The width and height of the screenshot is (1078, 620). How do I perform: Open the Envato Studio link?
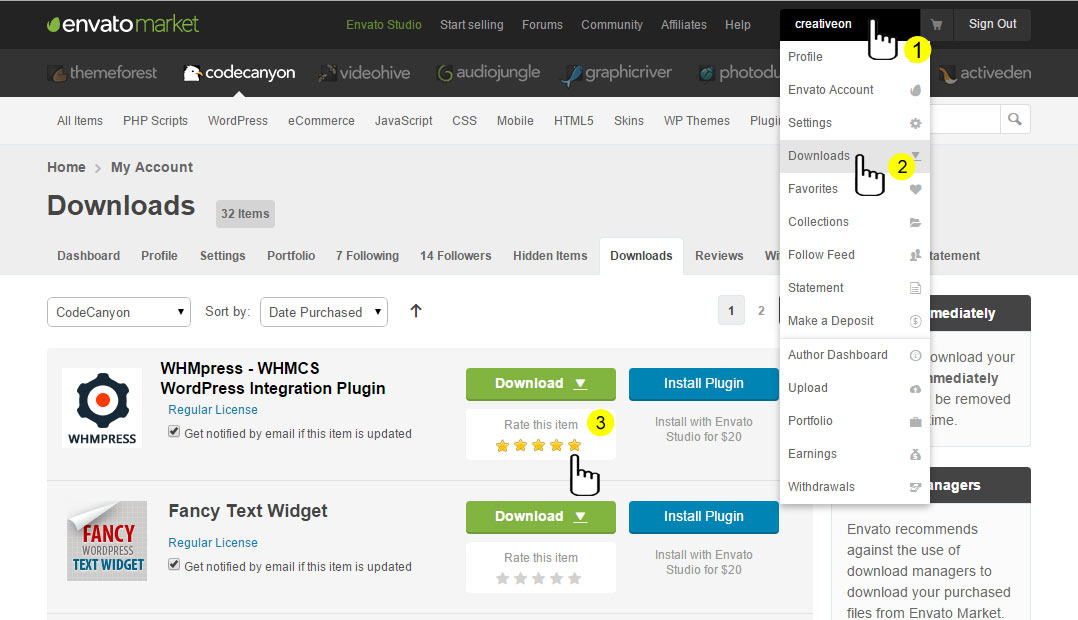(x=384, y=25)
